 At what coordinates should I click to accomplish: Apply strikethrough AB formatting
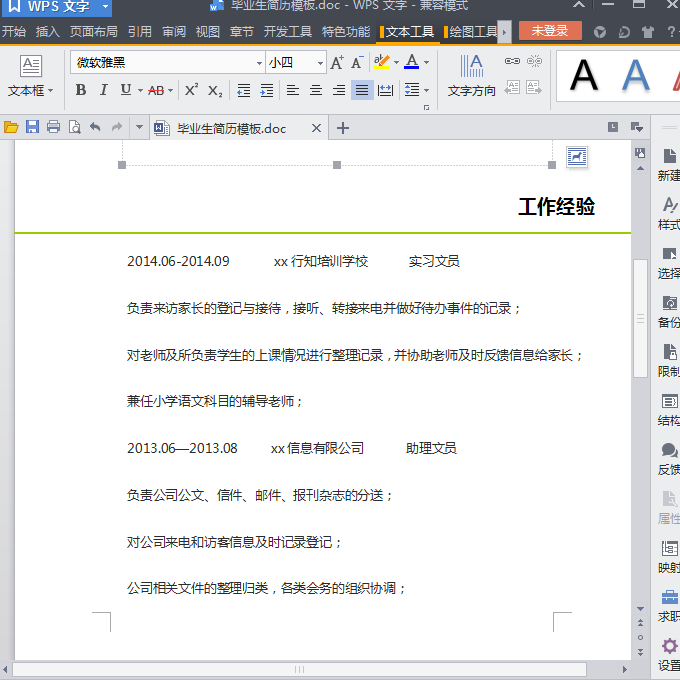click(x=156, y=90)
